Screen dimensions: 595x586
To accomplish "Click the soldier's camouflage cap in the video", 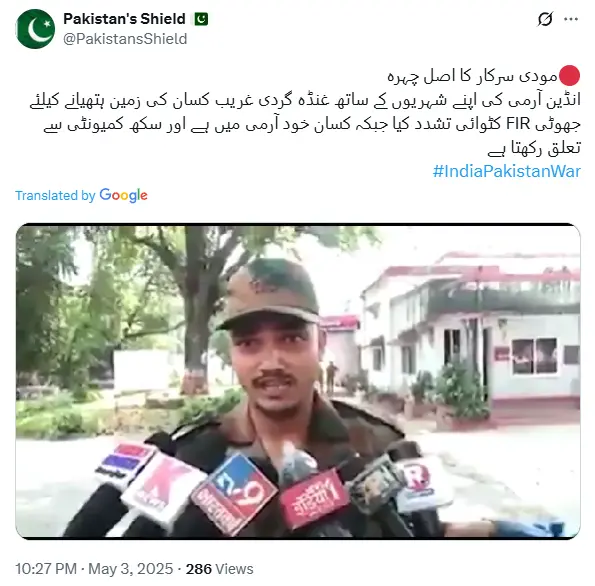I will pos(269,292).
